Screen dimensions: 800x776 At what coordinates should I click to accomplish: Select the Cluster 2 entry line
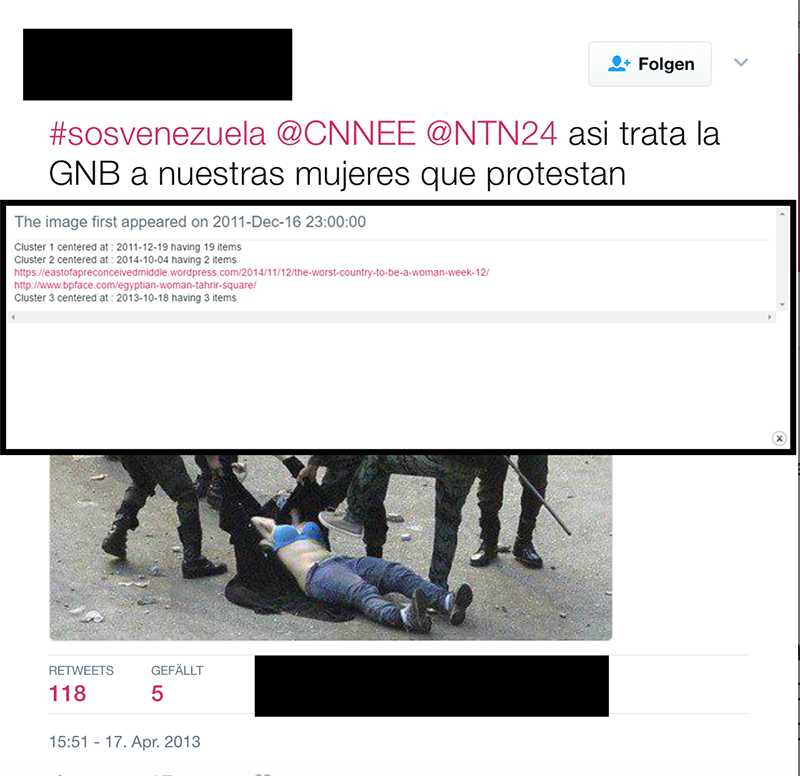(125, 260)
